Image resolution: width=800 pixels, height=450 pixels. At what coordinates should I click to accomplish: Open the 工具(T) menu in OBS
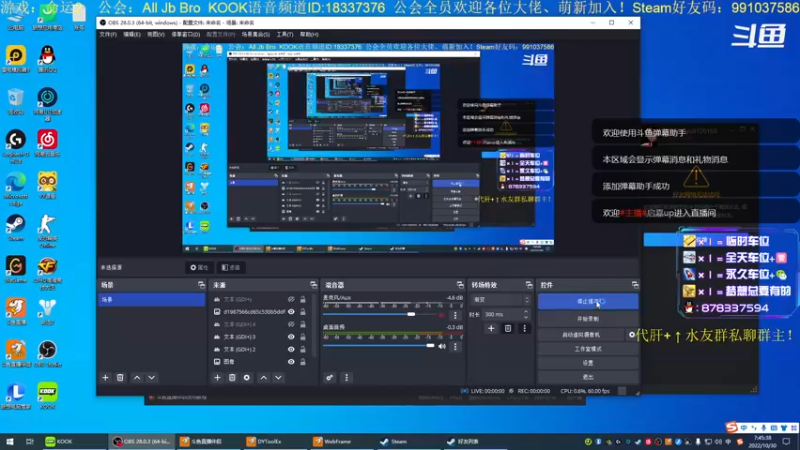(x=285, y=34)
